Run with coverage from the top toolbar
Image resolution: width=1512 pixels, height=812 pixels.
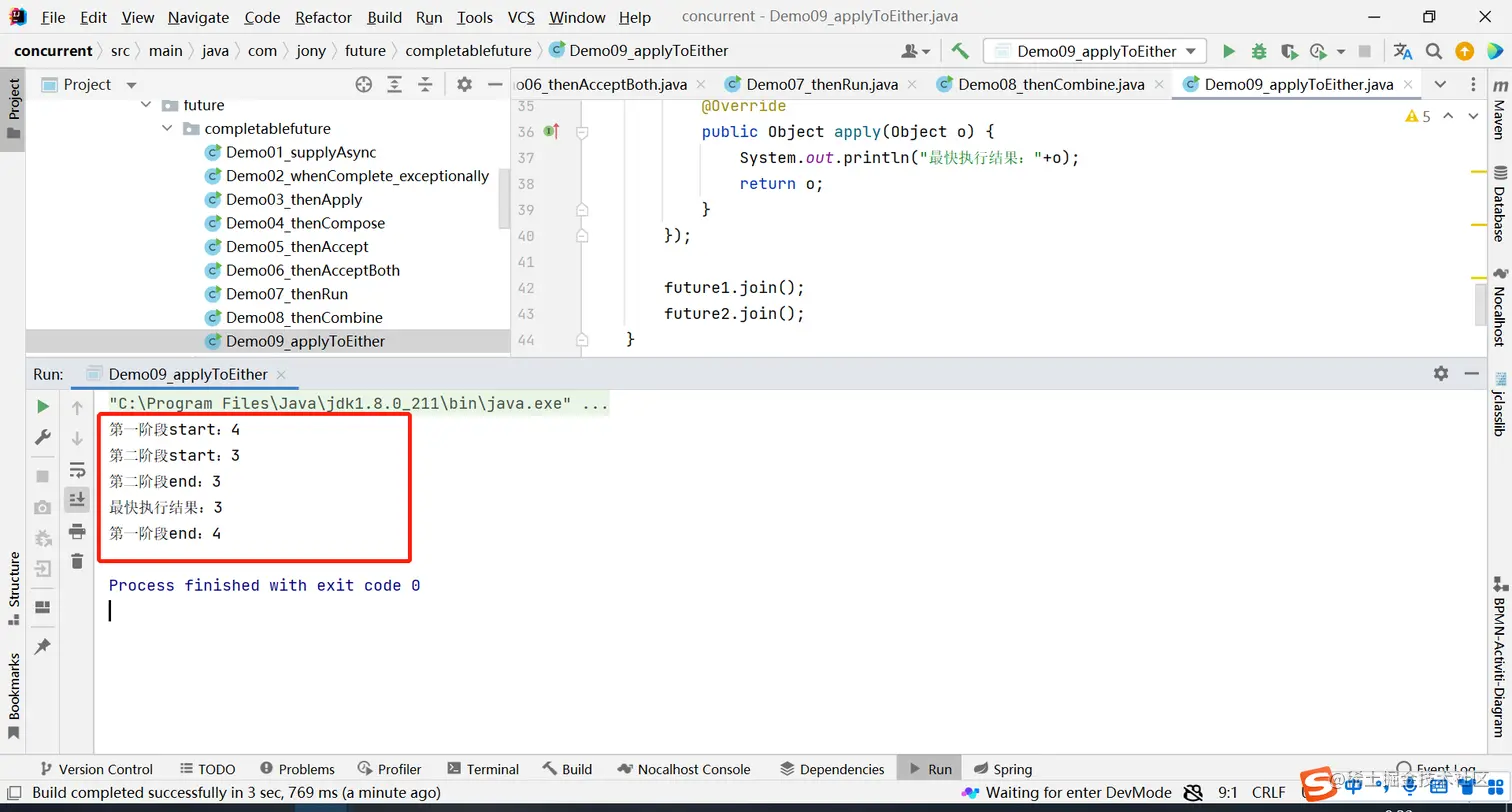click(1289, 51)
